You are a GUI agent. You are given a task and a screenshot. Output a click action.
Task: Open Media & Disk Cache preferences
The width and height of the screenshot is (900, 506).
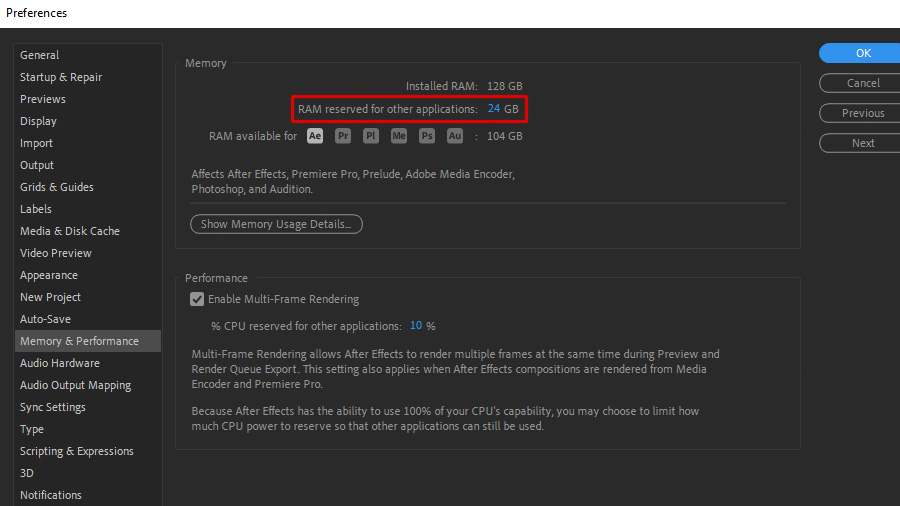pyautogui.click(x=70, y=231)
